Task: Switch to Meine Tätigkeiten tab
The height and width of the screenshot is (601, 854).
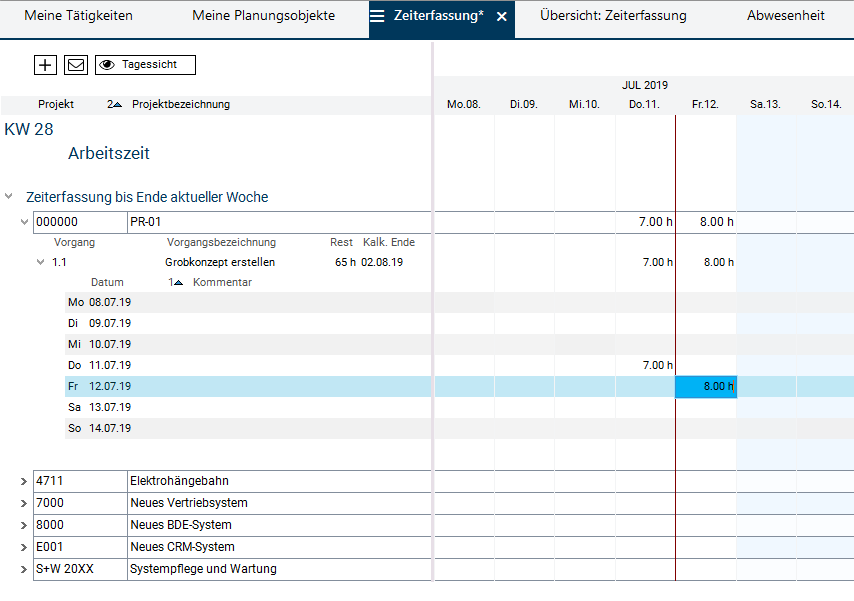Action: 78,16
